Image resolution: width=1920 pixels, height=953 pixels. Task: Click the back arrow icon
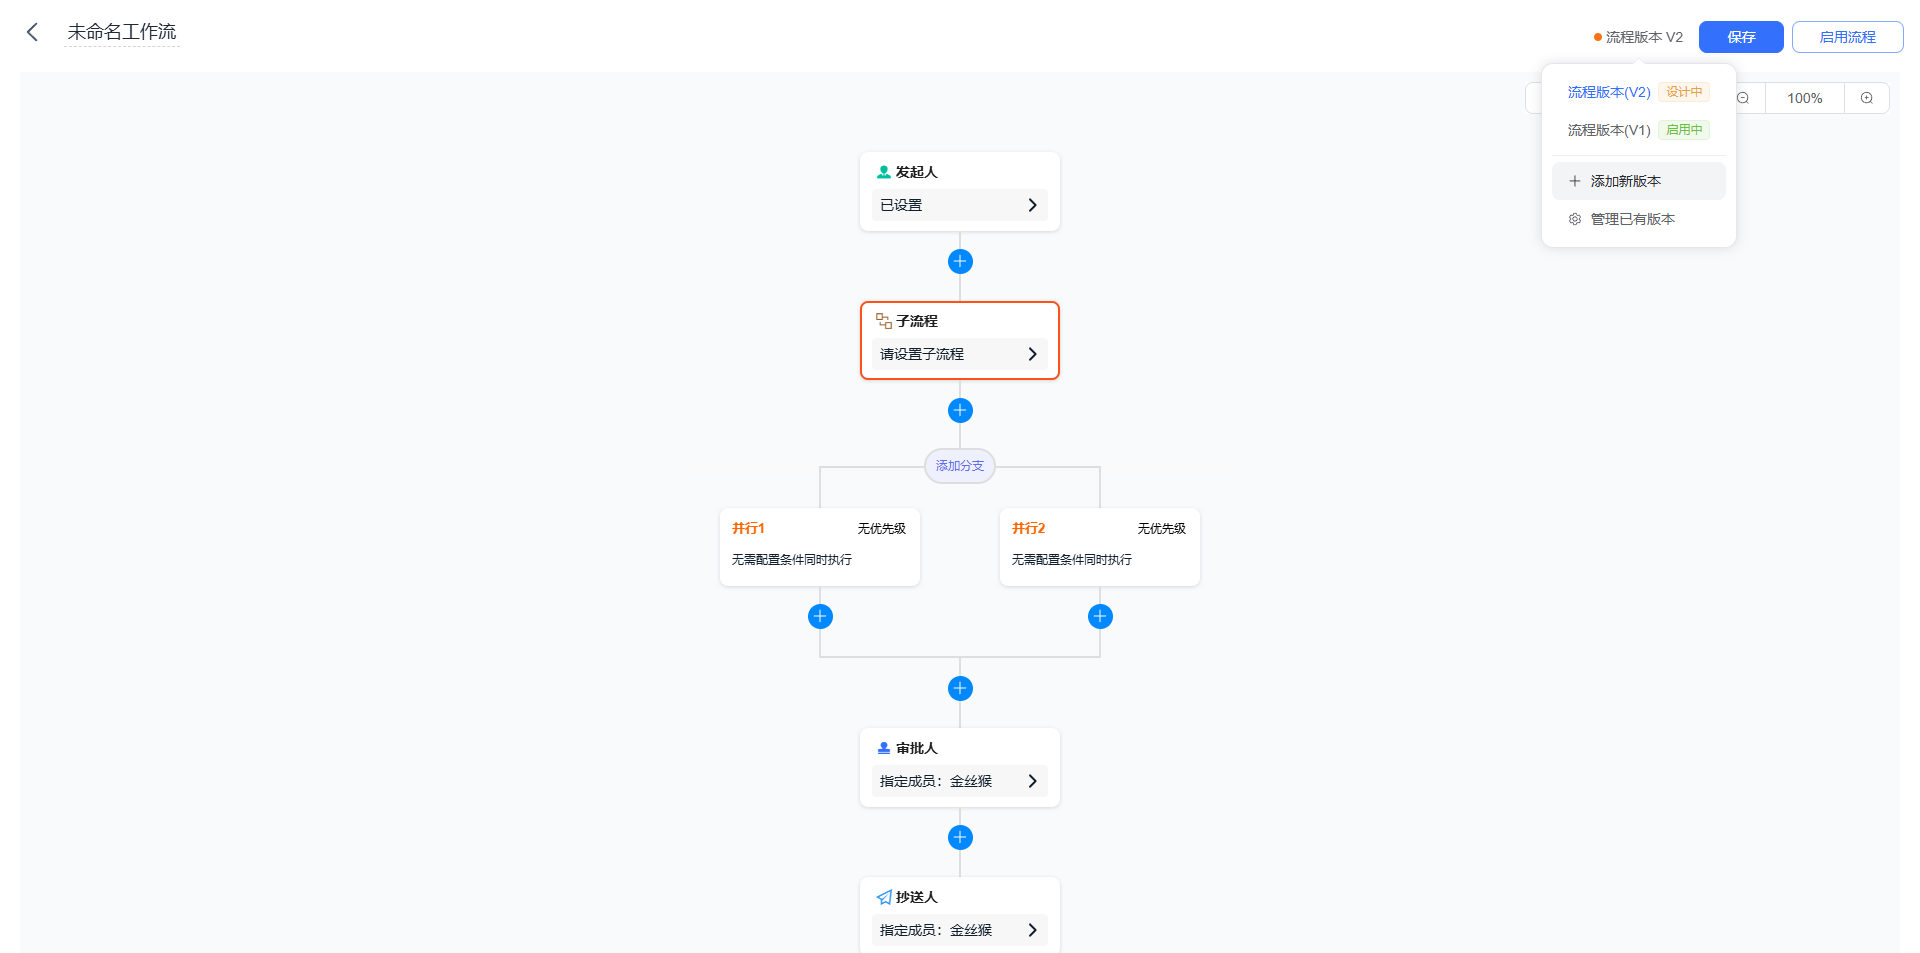[32, 32]
